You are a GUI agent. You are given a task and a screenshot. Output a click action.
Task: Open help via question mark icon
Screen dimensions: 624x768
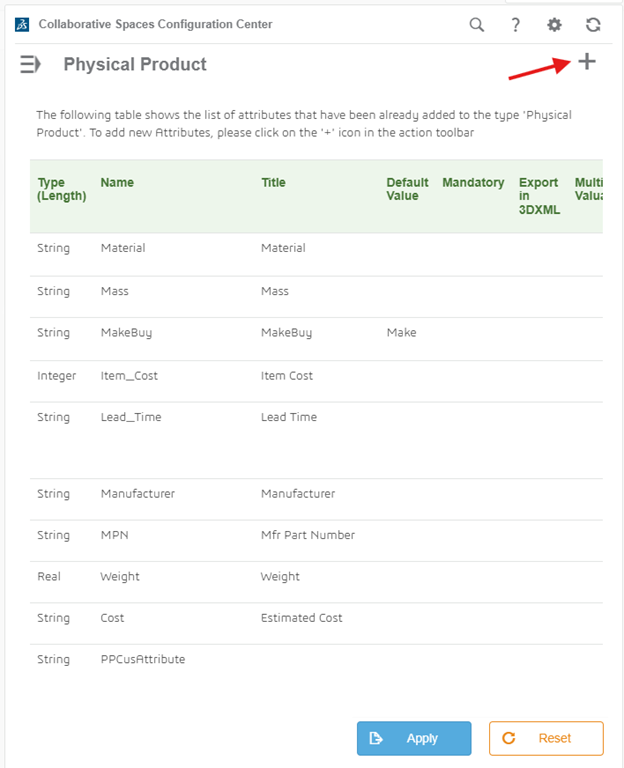pos(515,24)
